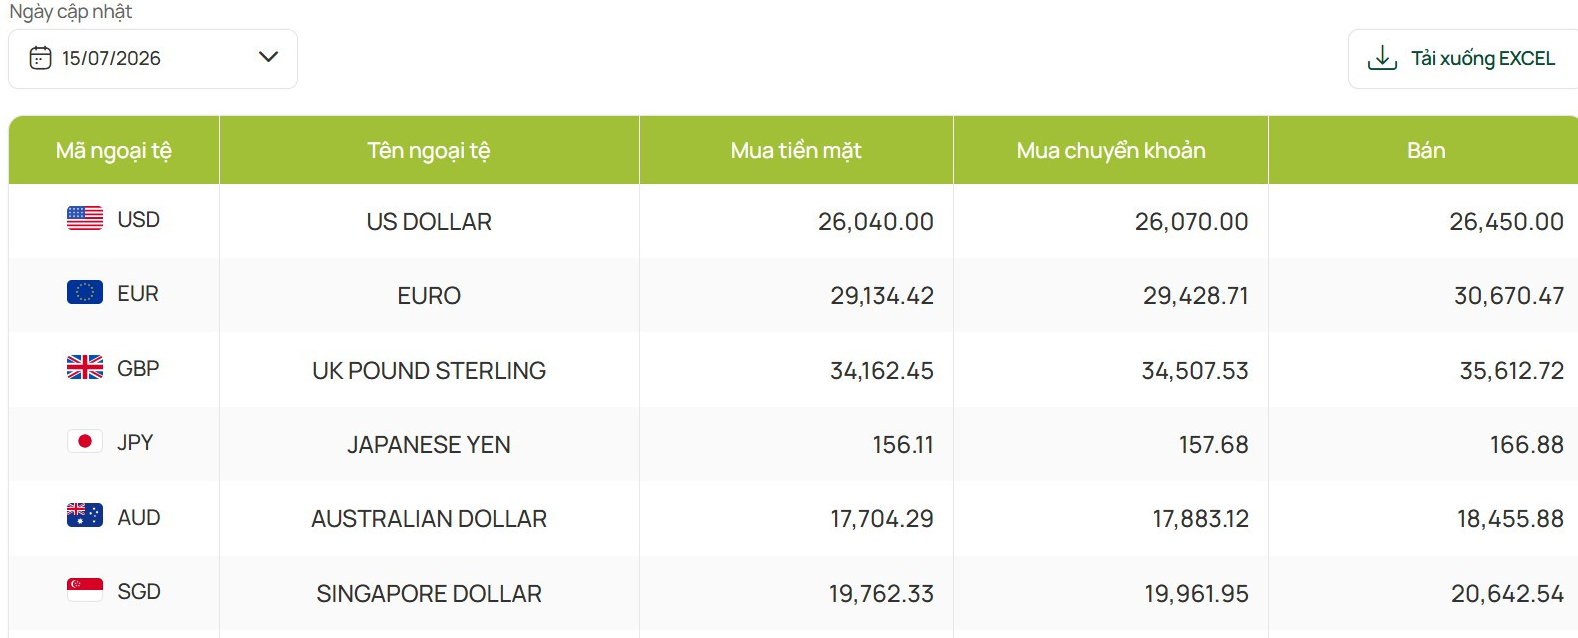
Task: Click the UK flag icon
Action: [85, 367]
